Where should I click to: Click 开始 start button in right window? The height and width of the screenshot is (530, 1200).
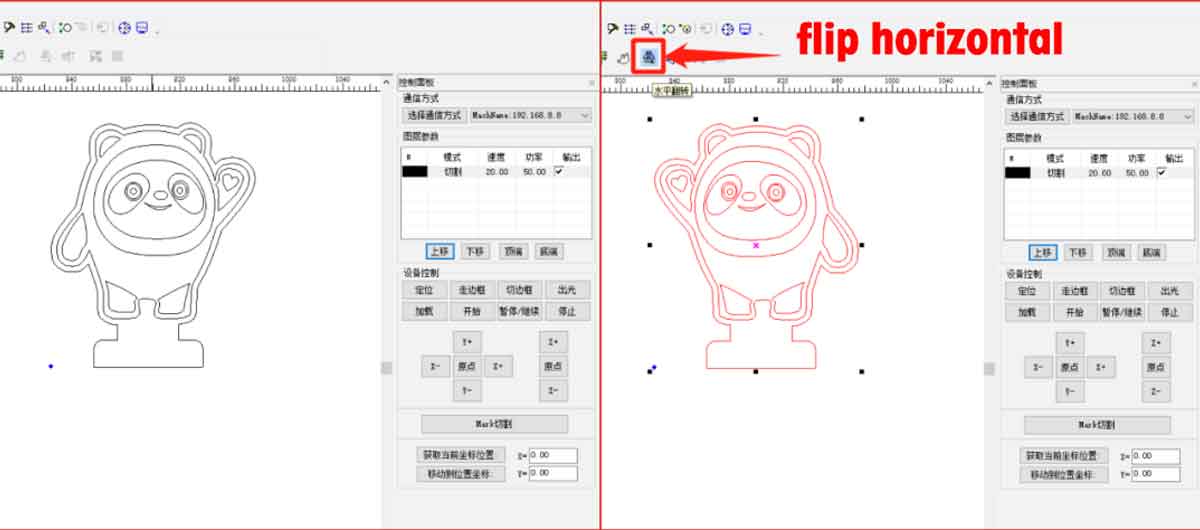click(x=1073, y=312)
